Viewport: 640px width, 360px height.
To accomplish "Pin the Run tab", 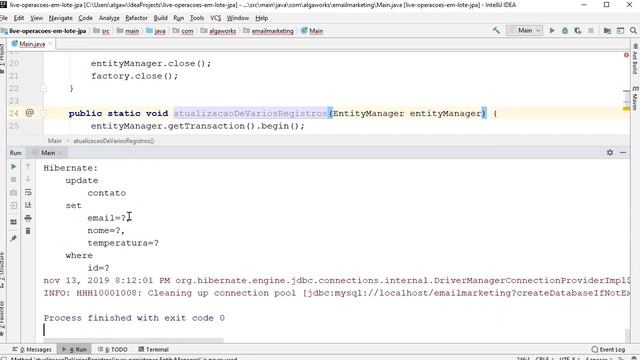I will pyautogui.click(x=13, y=238).
